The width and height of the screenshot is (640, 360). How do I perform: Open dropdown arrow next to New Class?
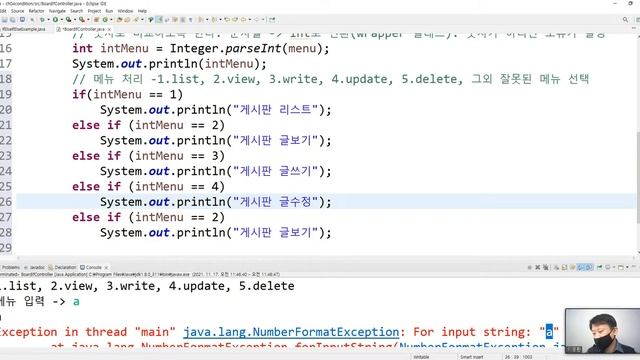pyautogui.click(x=111, y=20)
